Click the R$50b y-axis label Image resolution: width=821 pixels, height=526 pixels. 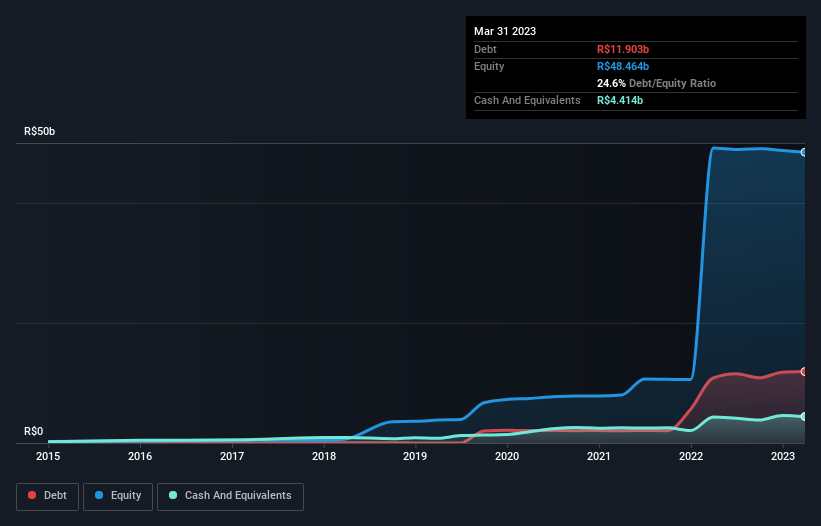[39, 131]
